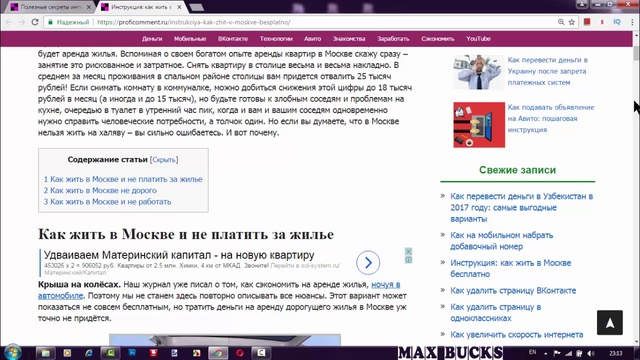Image resolution: width=640 pixels, height=360 pixels.
Task: Click the page vertical scrollbar thumb
Action: click(636, 53)
